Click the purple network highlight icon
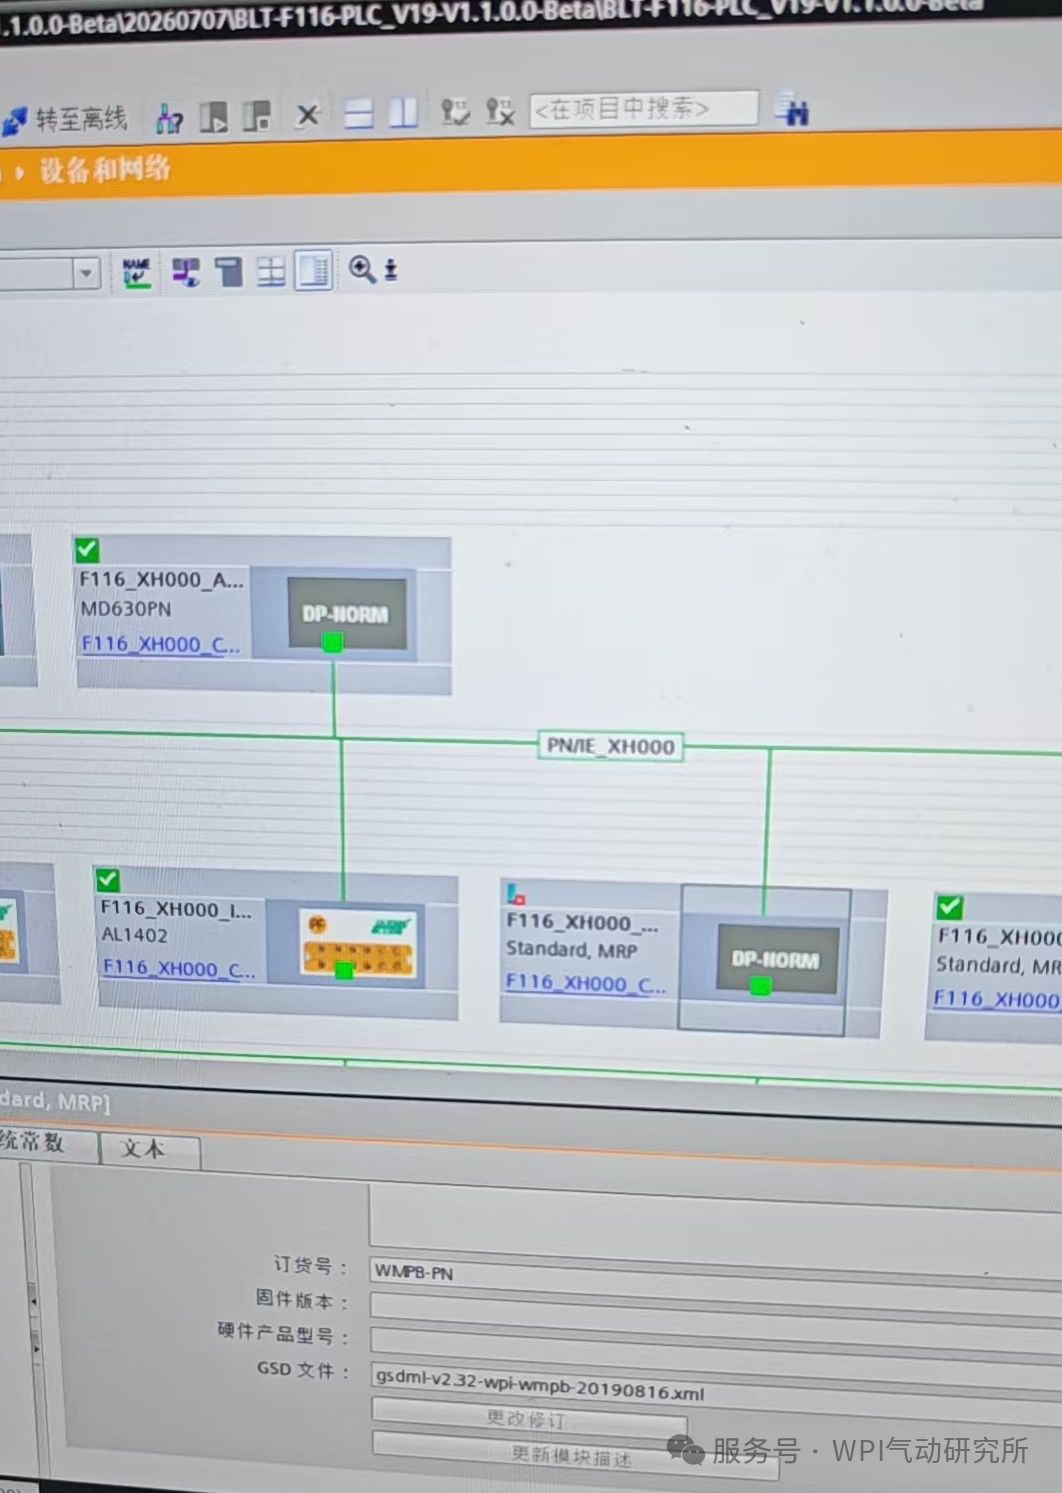 tap(185, 272)
